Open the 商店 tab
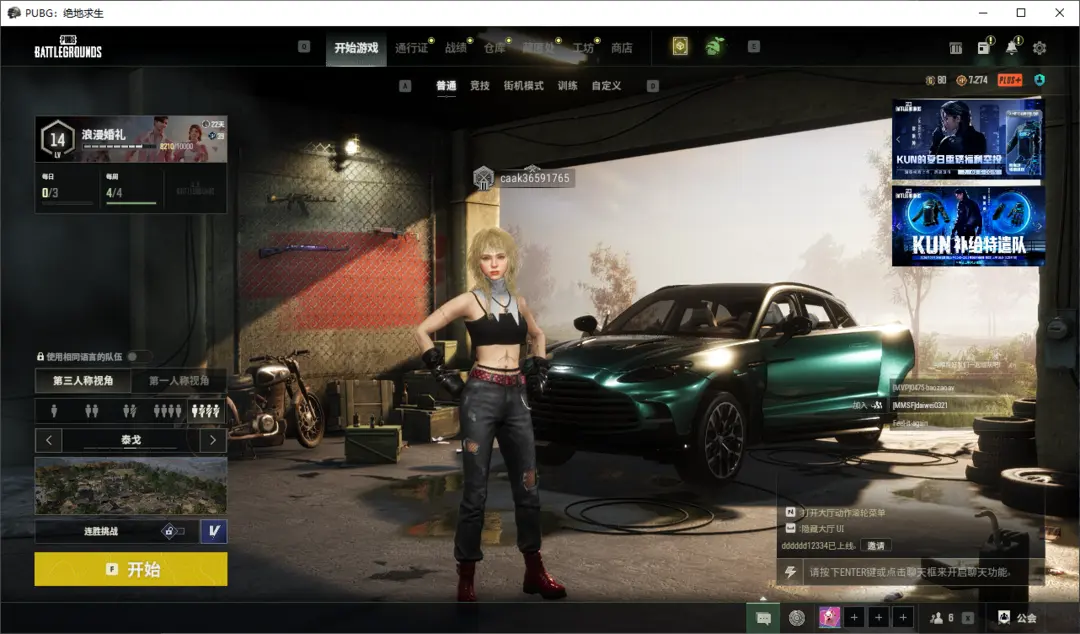 point(621,48)
